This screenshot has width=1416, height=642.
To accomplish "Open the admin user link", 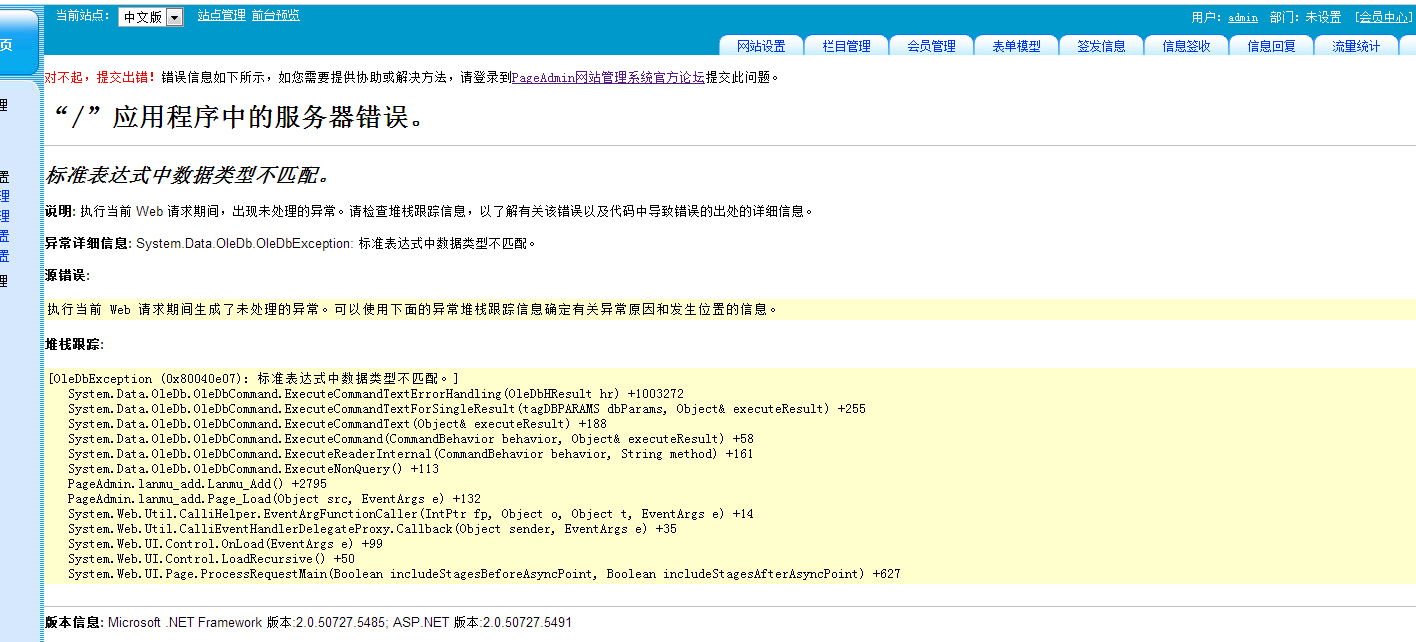I will [x=1243, y=17].
